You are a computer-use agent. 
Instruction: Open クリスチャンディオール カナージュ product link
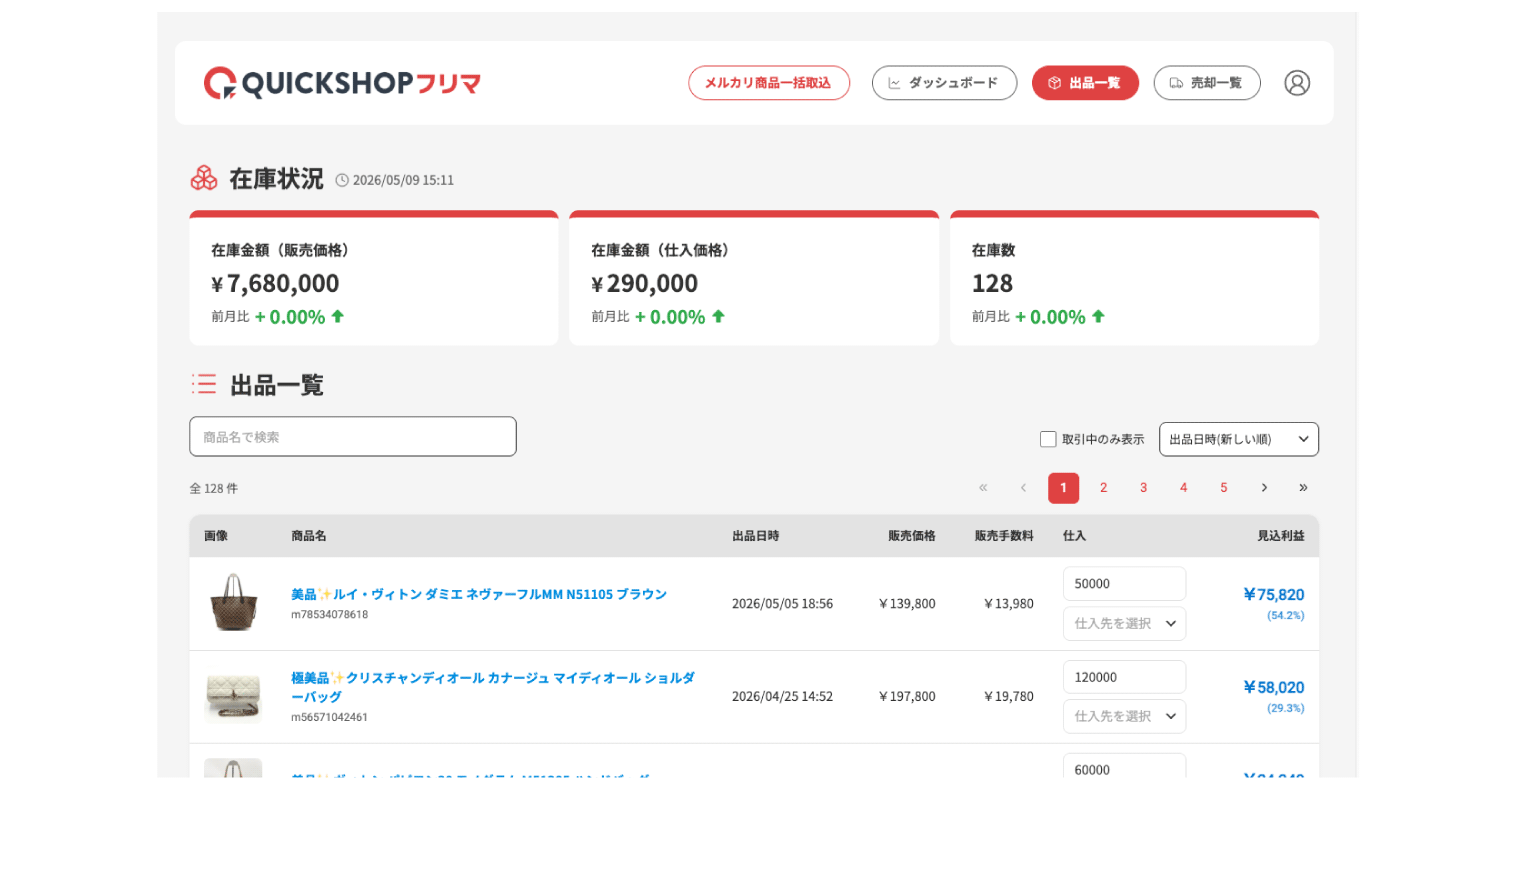coord(493,687)
